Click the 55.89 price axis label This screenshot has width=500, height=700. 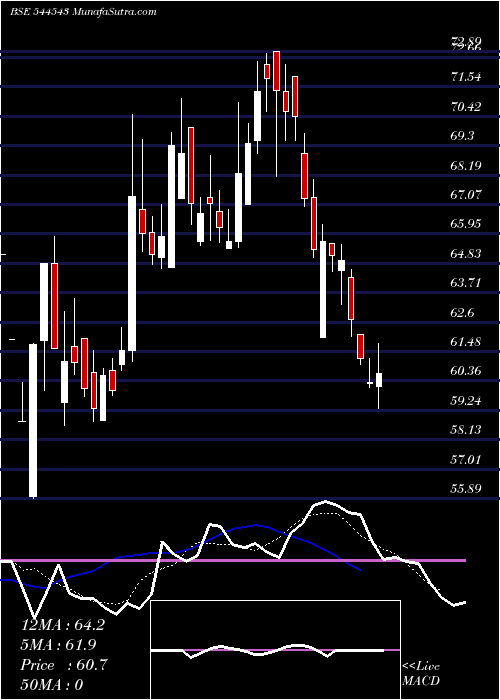pyautogui.click(x=467, y=488)
